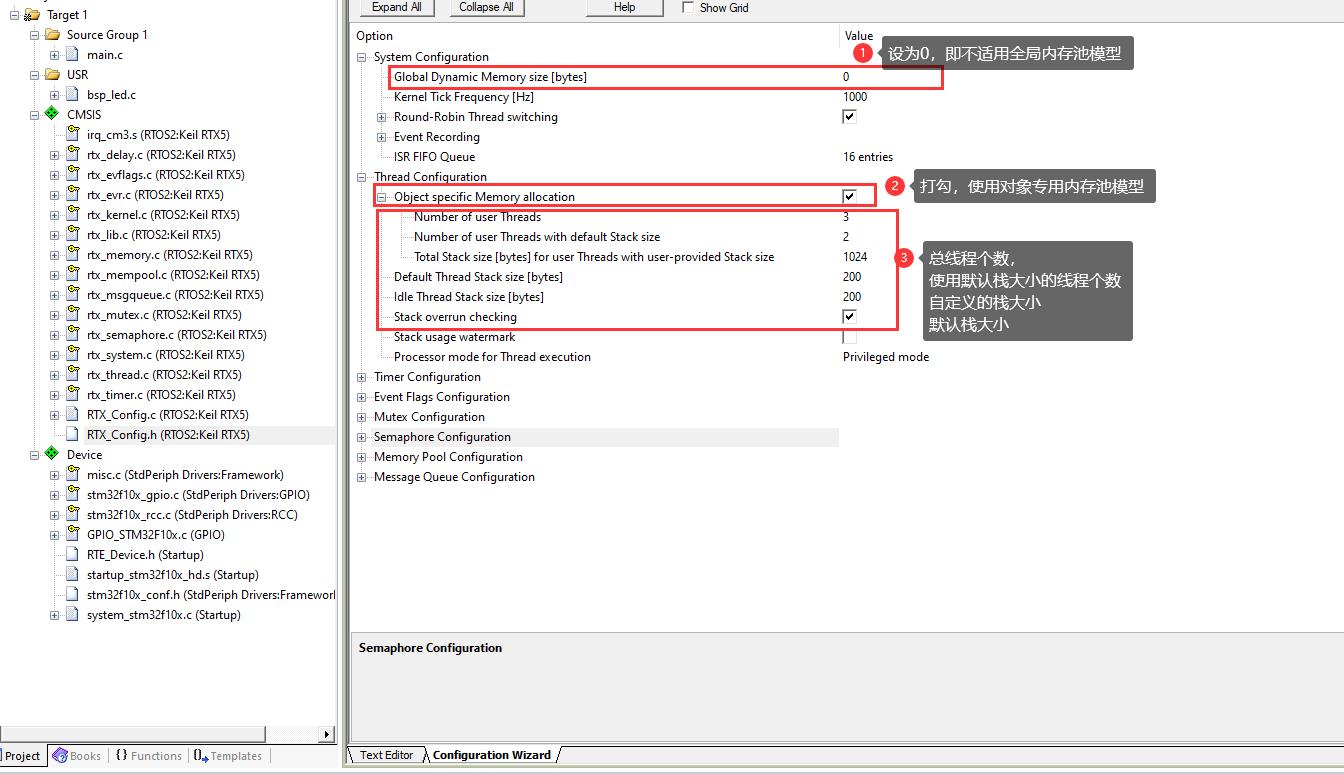Click the misc.c file key icon
The image size is (1344, 774).
click(x=72, y=474)
